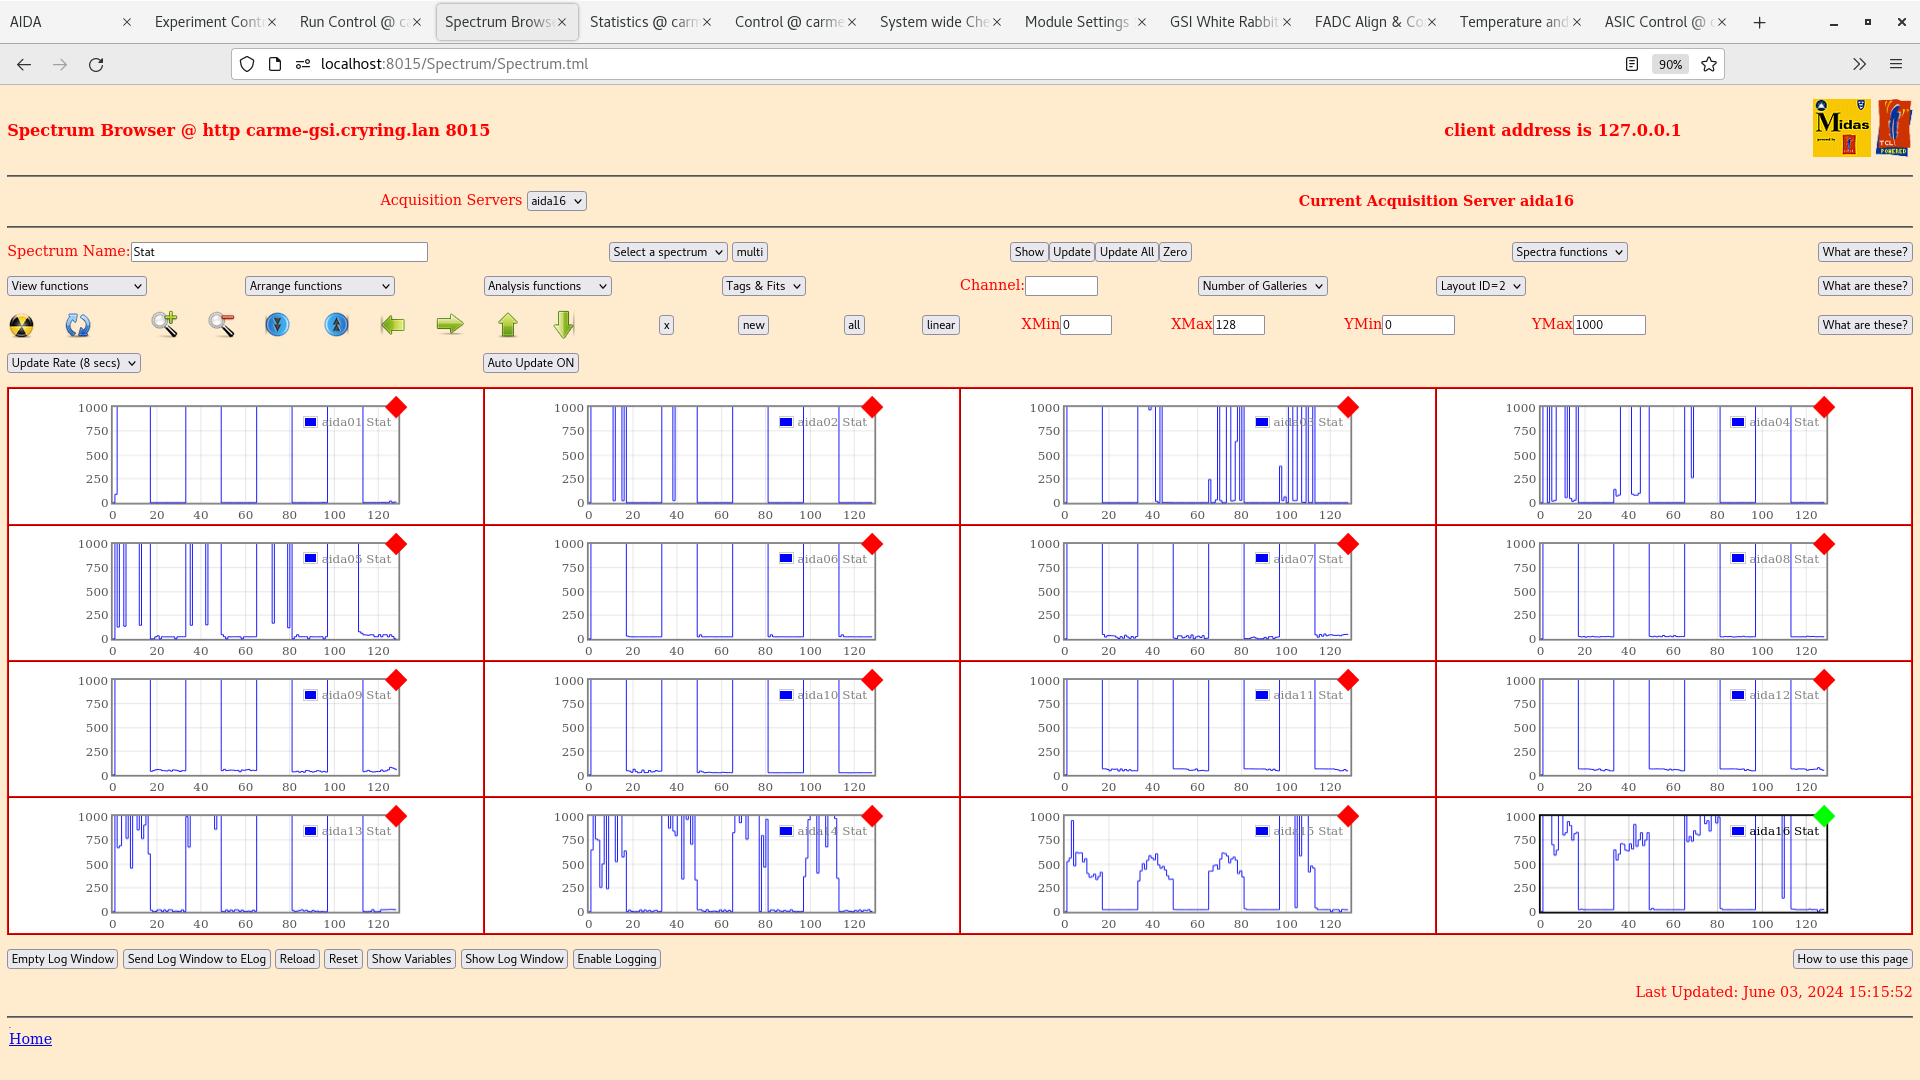Expand the Number of Galleries dropdown
Screen dimensions: 1920x1080
[1262, 286]
